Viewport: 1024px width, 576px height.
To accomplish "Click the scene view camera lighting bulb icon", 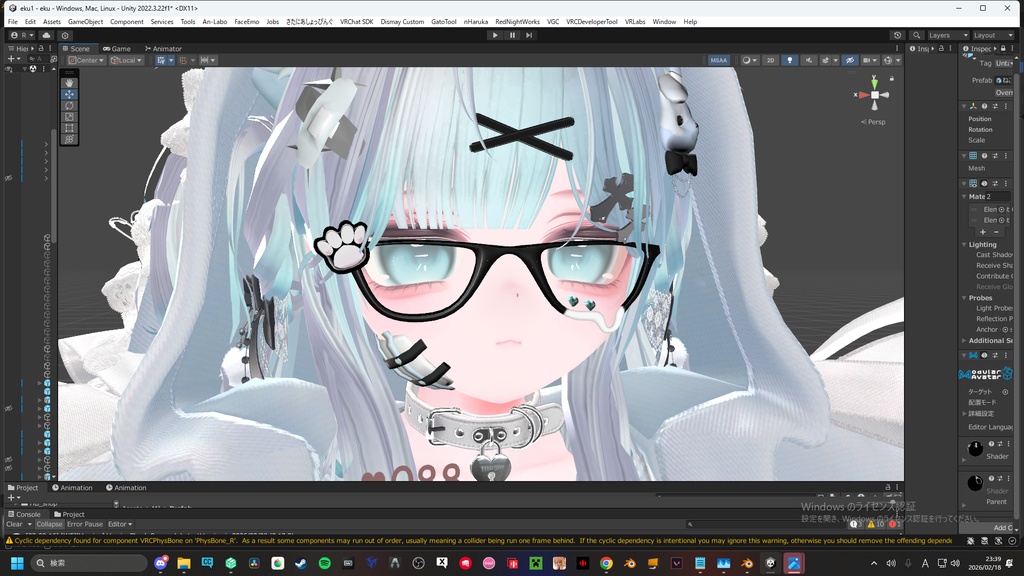I will 790,60.
